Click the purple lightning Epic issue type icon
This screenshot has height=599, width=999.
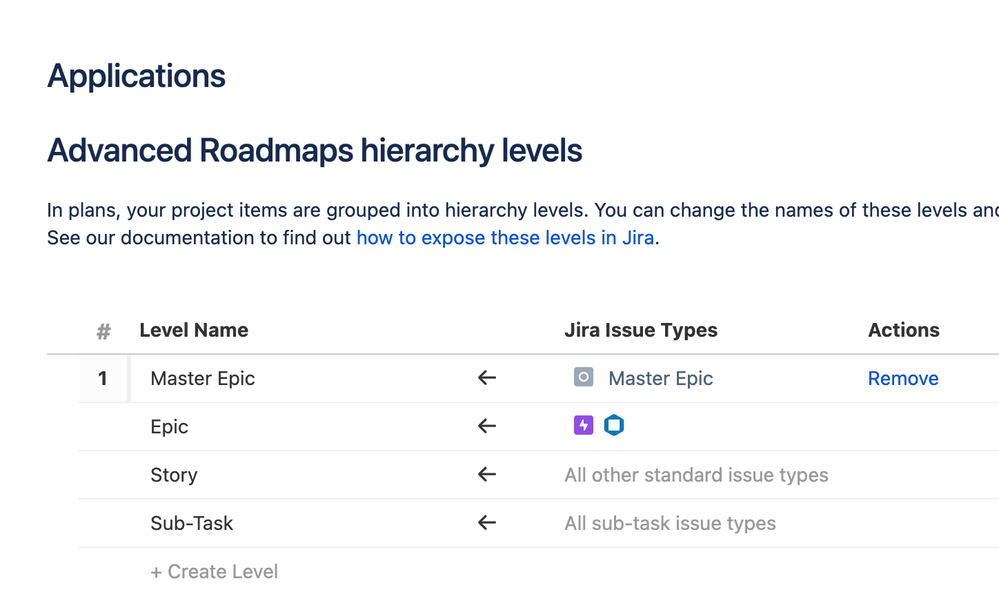click(583, 425)
